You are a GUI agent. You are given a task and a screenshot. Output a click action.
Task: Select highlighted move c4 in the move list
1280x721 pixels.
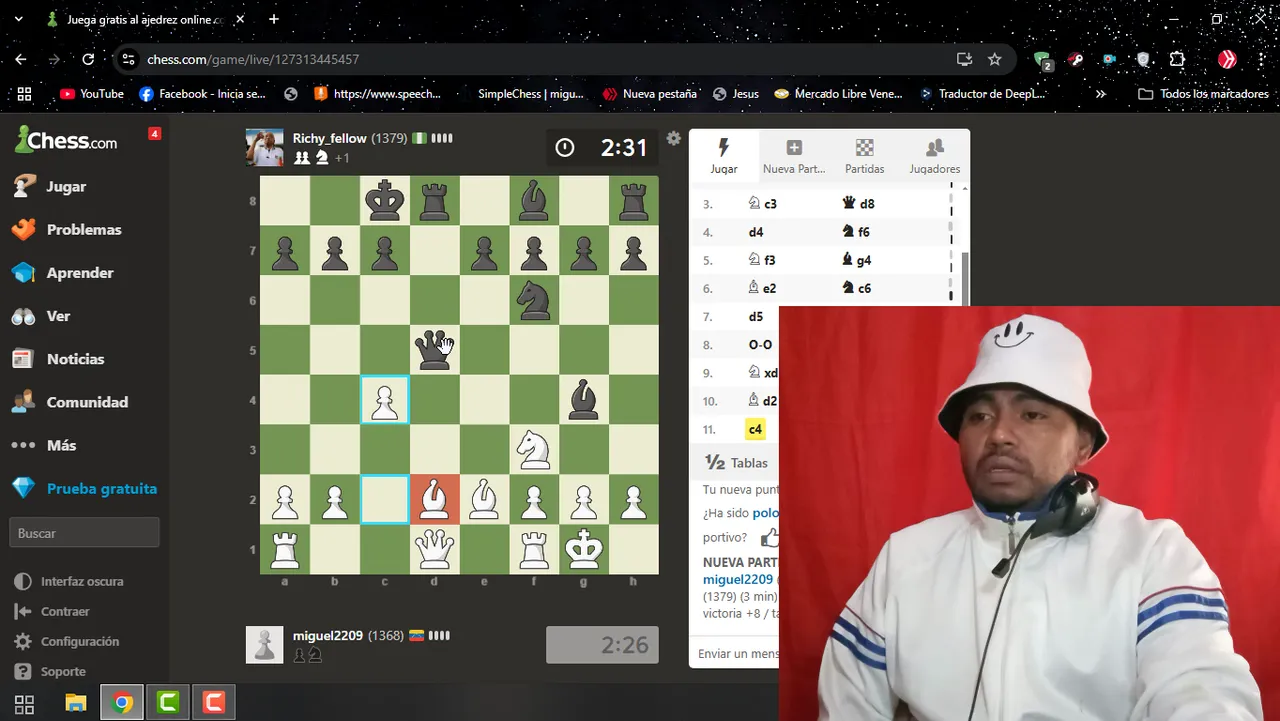(755, 429)
